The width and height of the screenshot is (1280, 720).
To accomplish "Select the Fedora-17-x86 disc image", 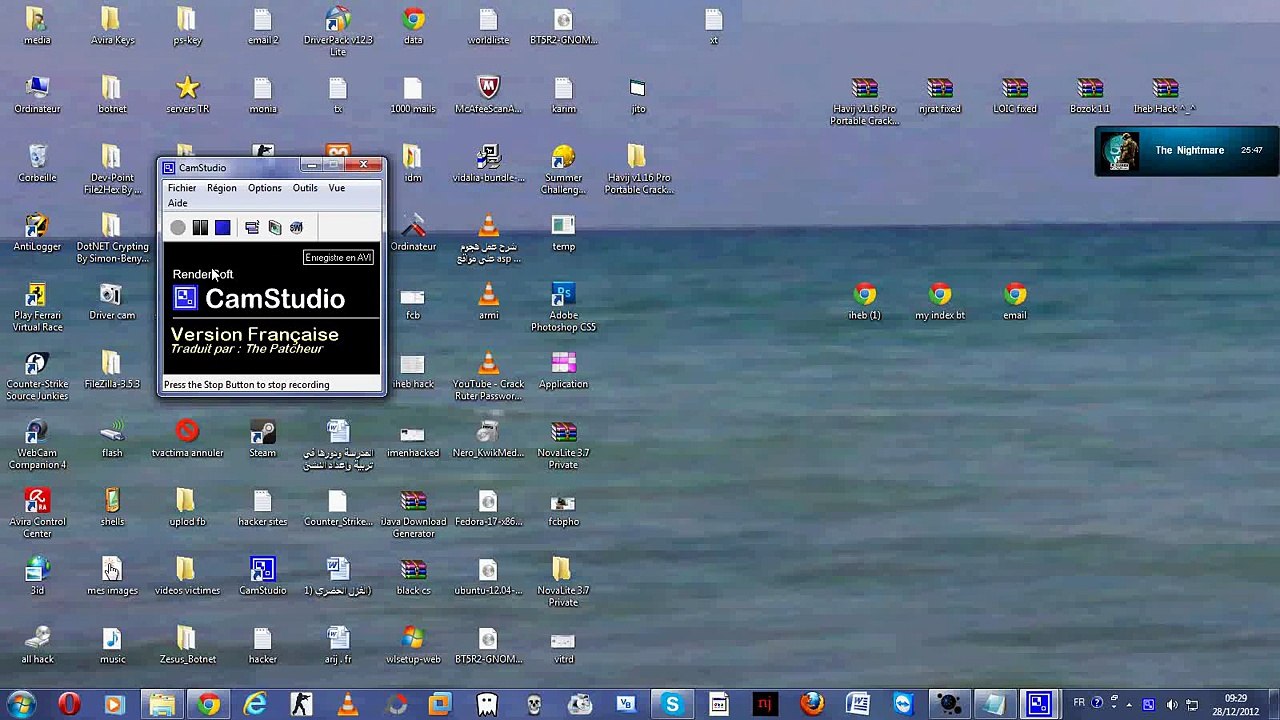I will (x=488, y=508).
